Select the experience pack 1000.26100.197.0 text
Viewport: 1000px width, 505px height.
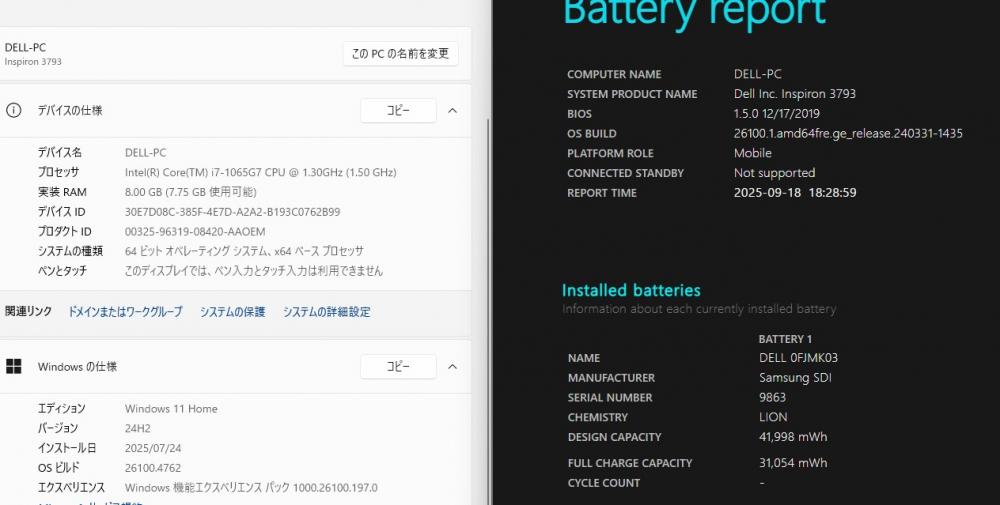tap(251, 488)
